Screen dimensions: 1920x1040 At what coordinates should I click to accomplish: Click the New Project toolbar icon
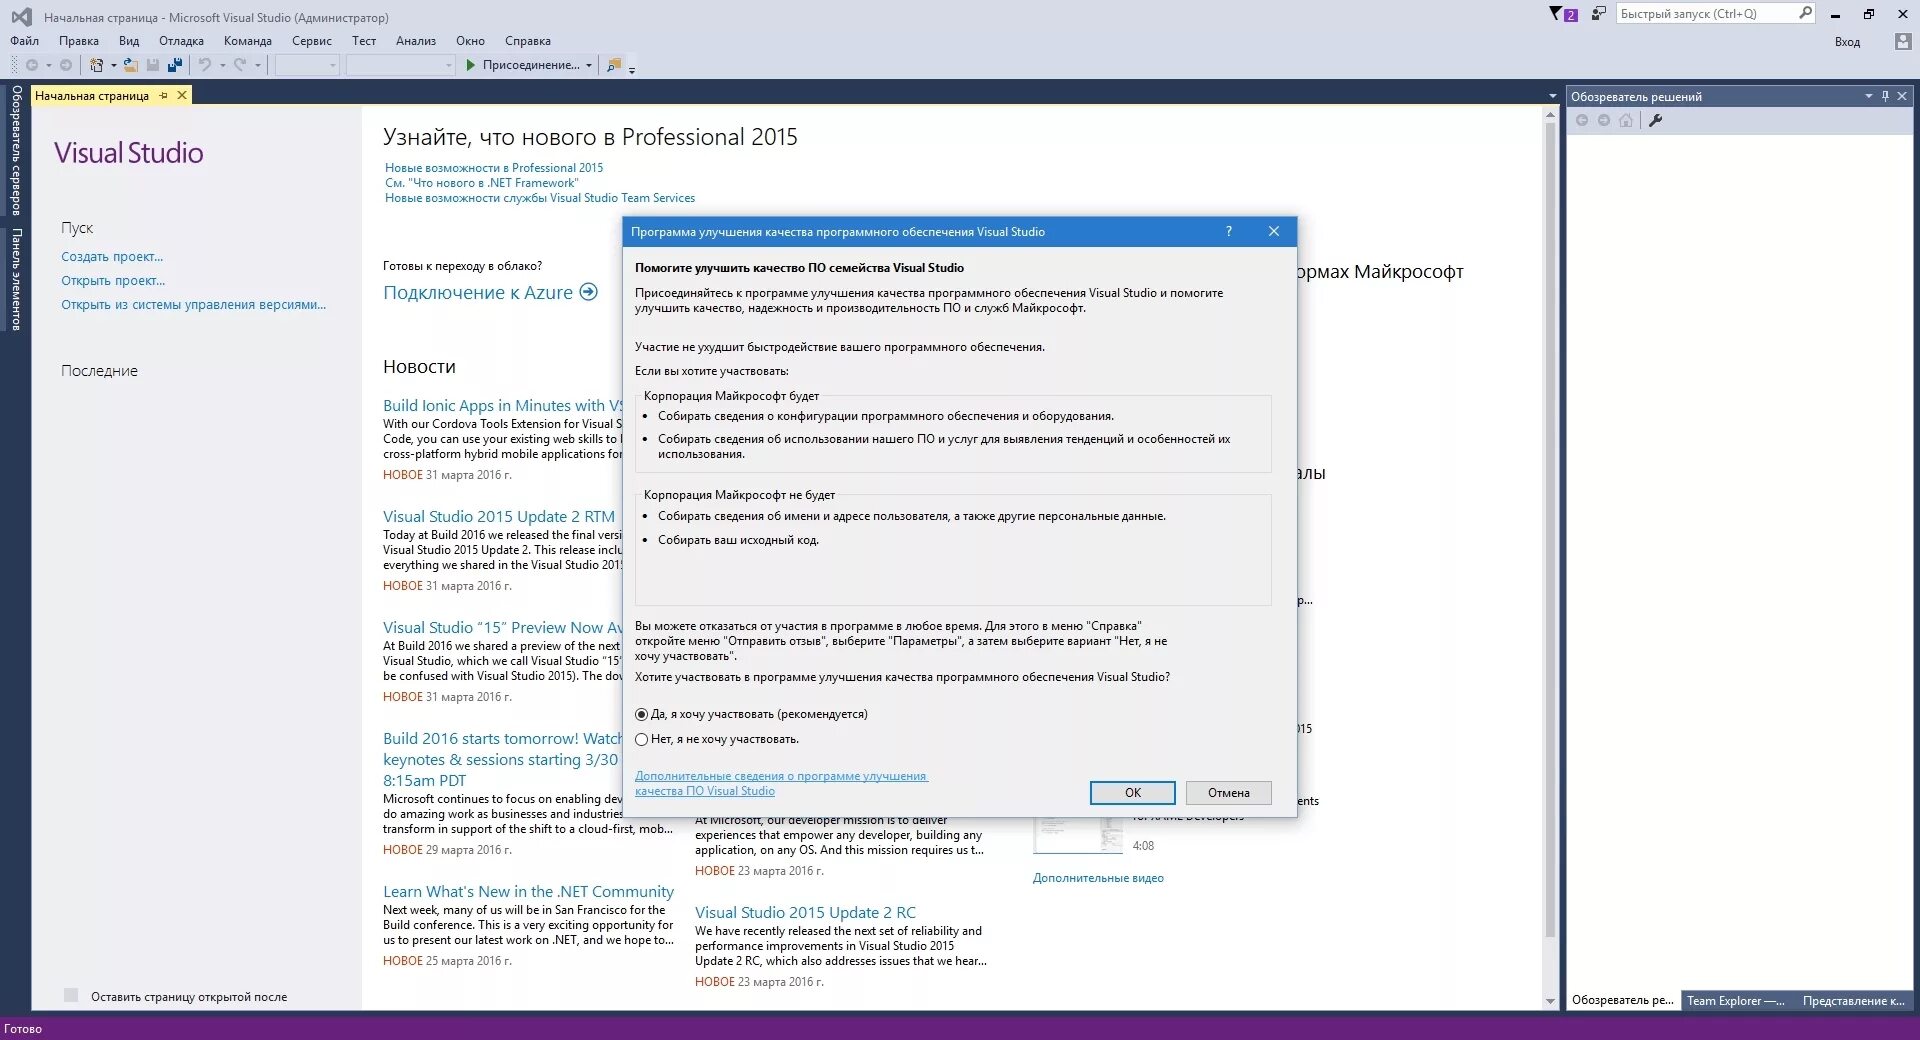tap(96, 65)
